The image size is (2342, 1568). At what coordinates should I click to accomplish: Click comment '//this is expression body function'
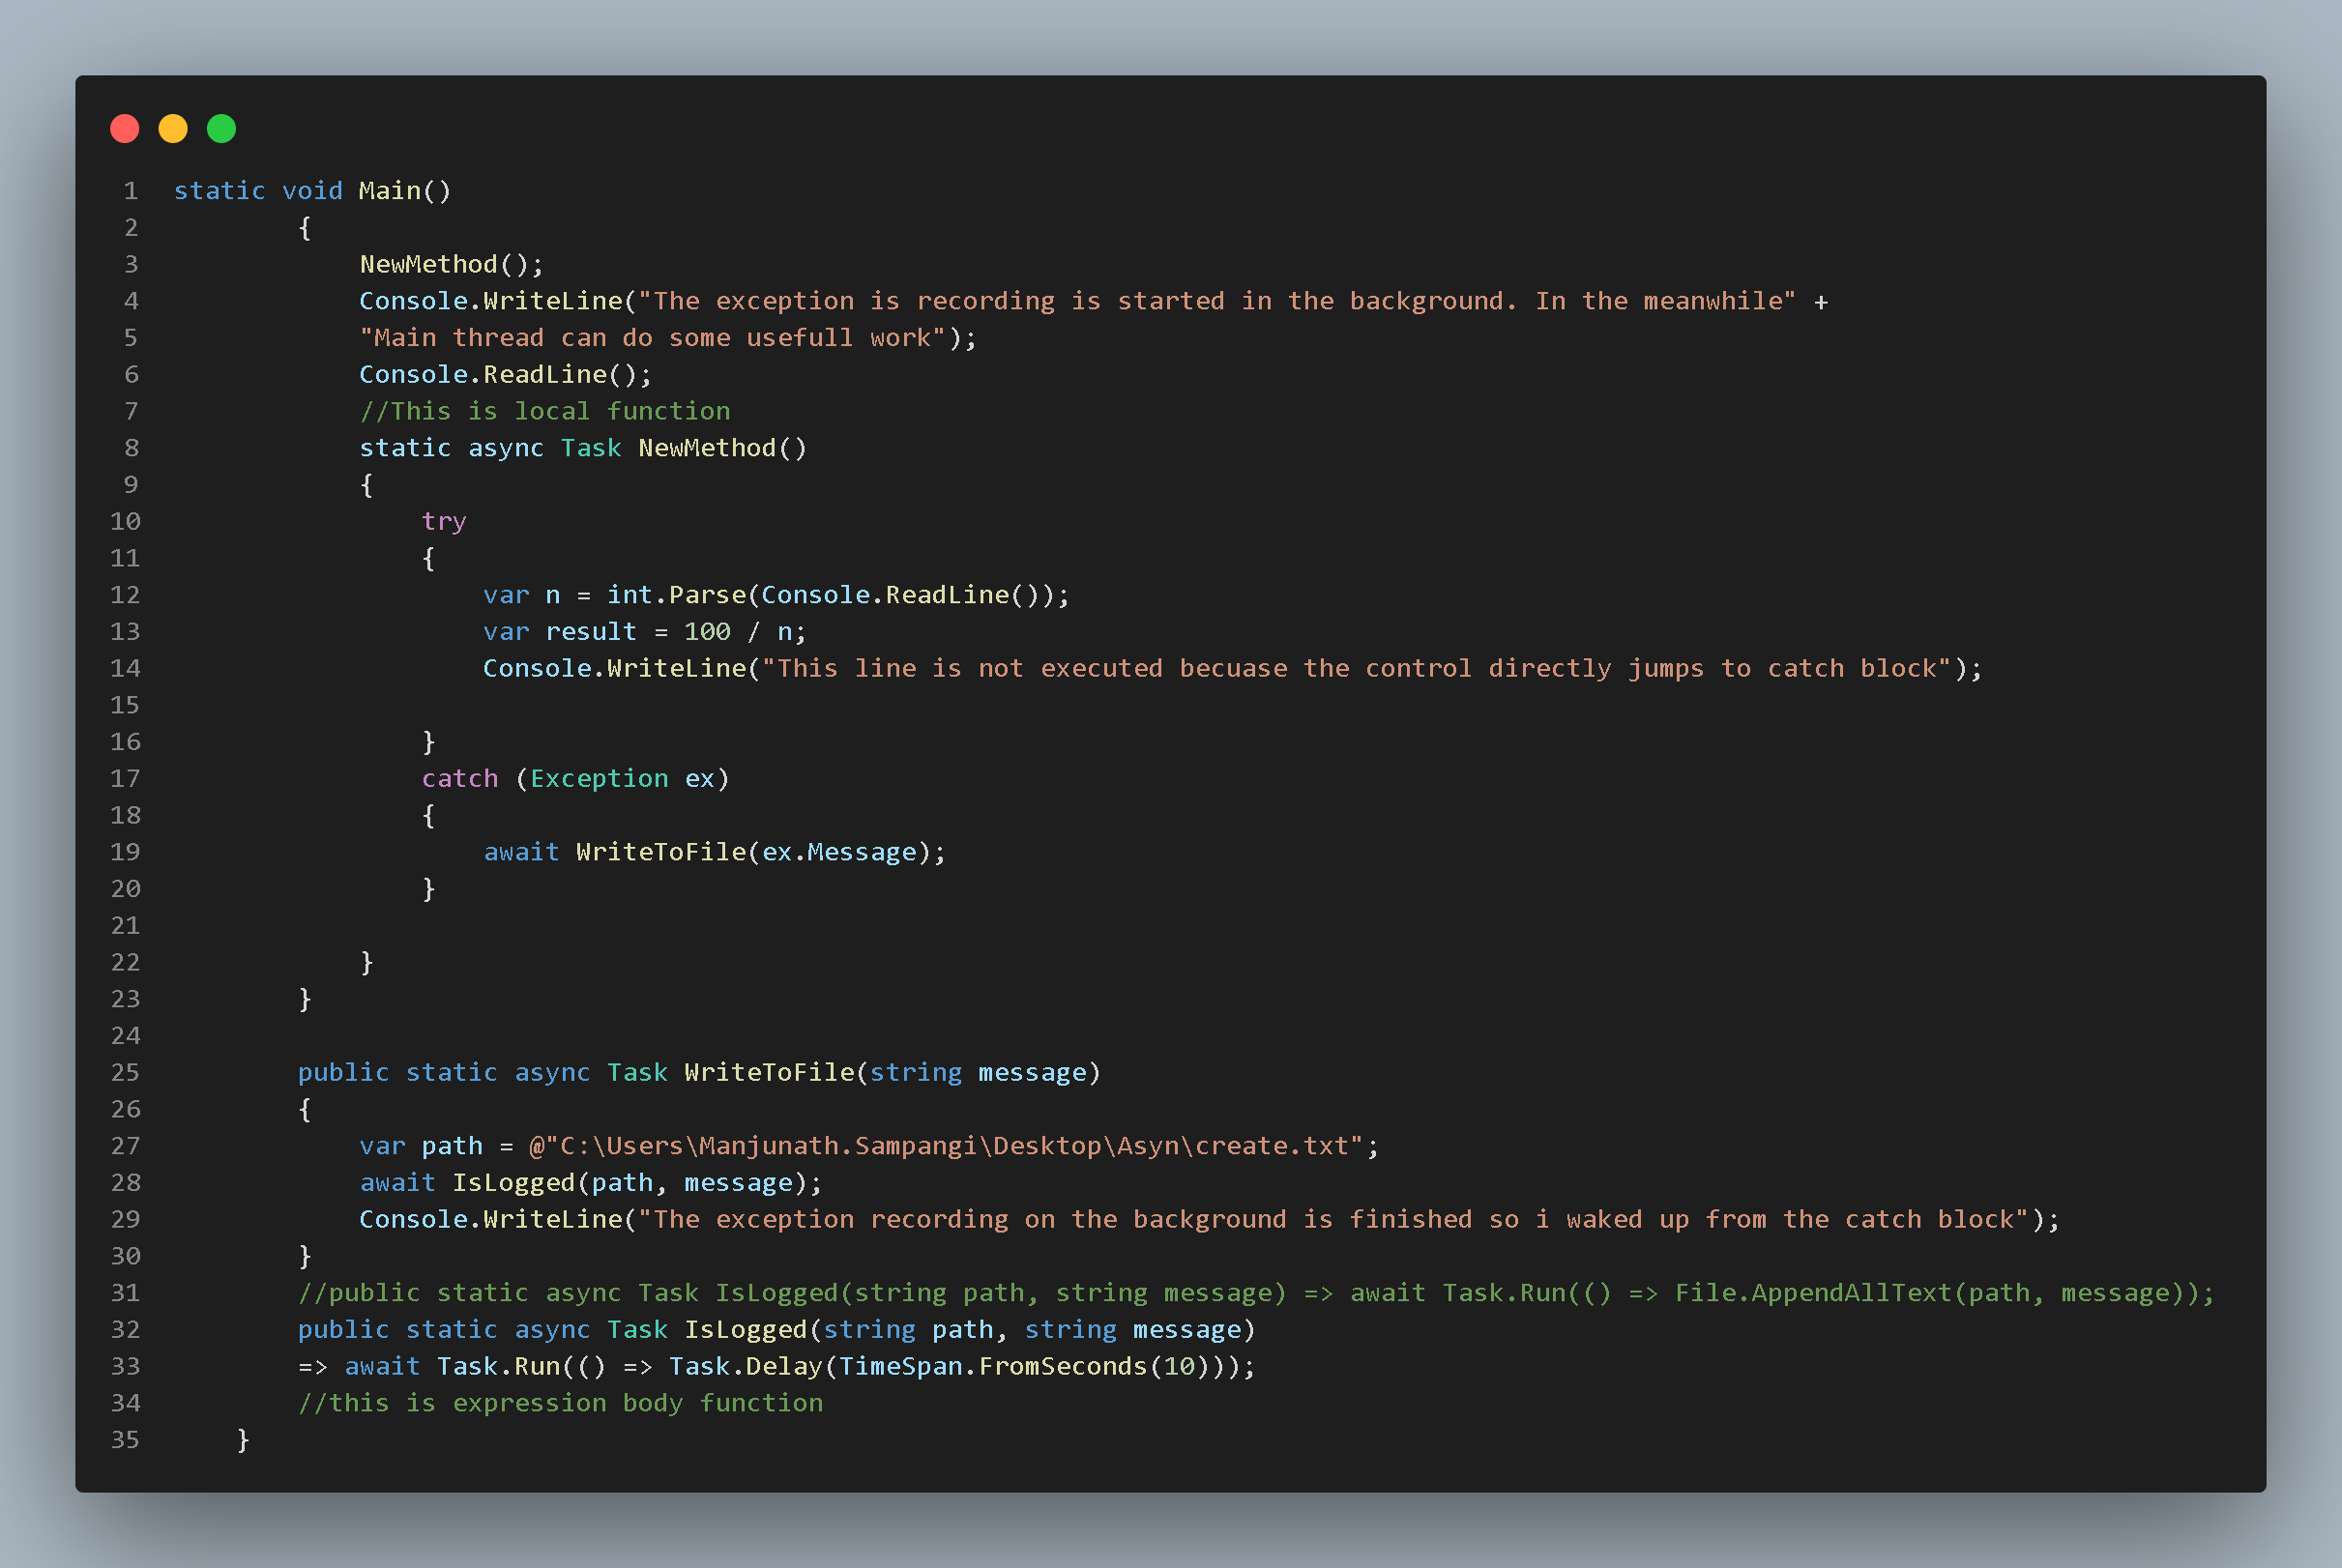(x=560, y=1404)
